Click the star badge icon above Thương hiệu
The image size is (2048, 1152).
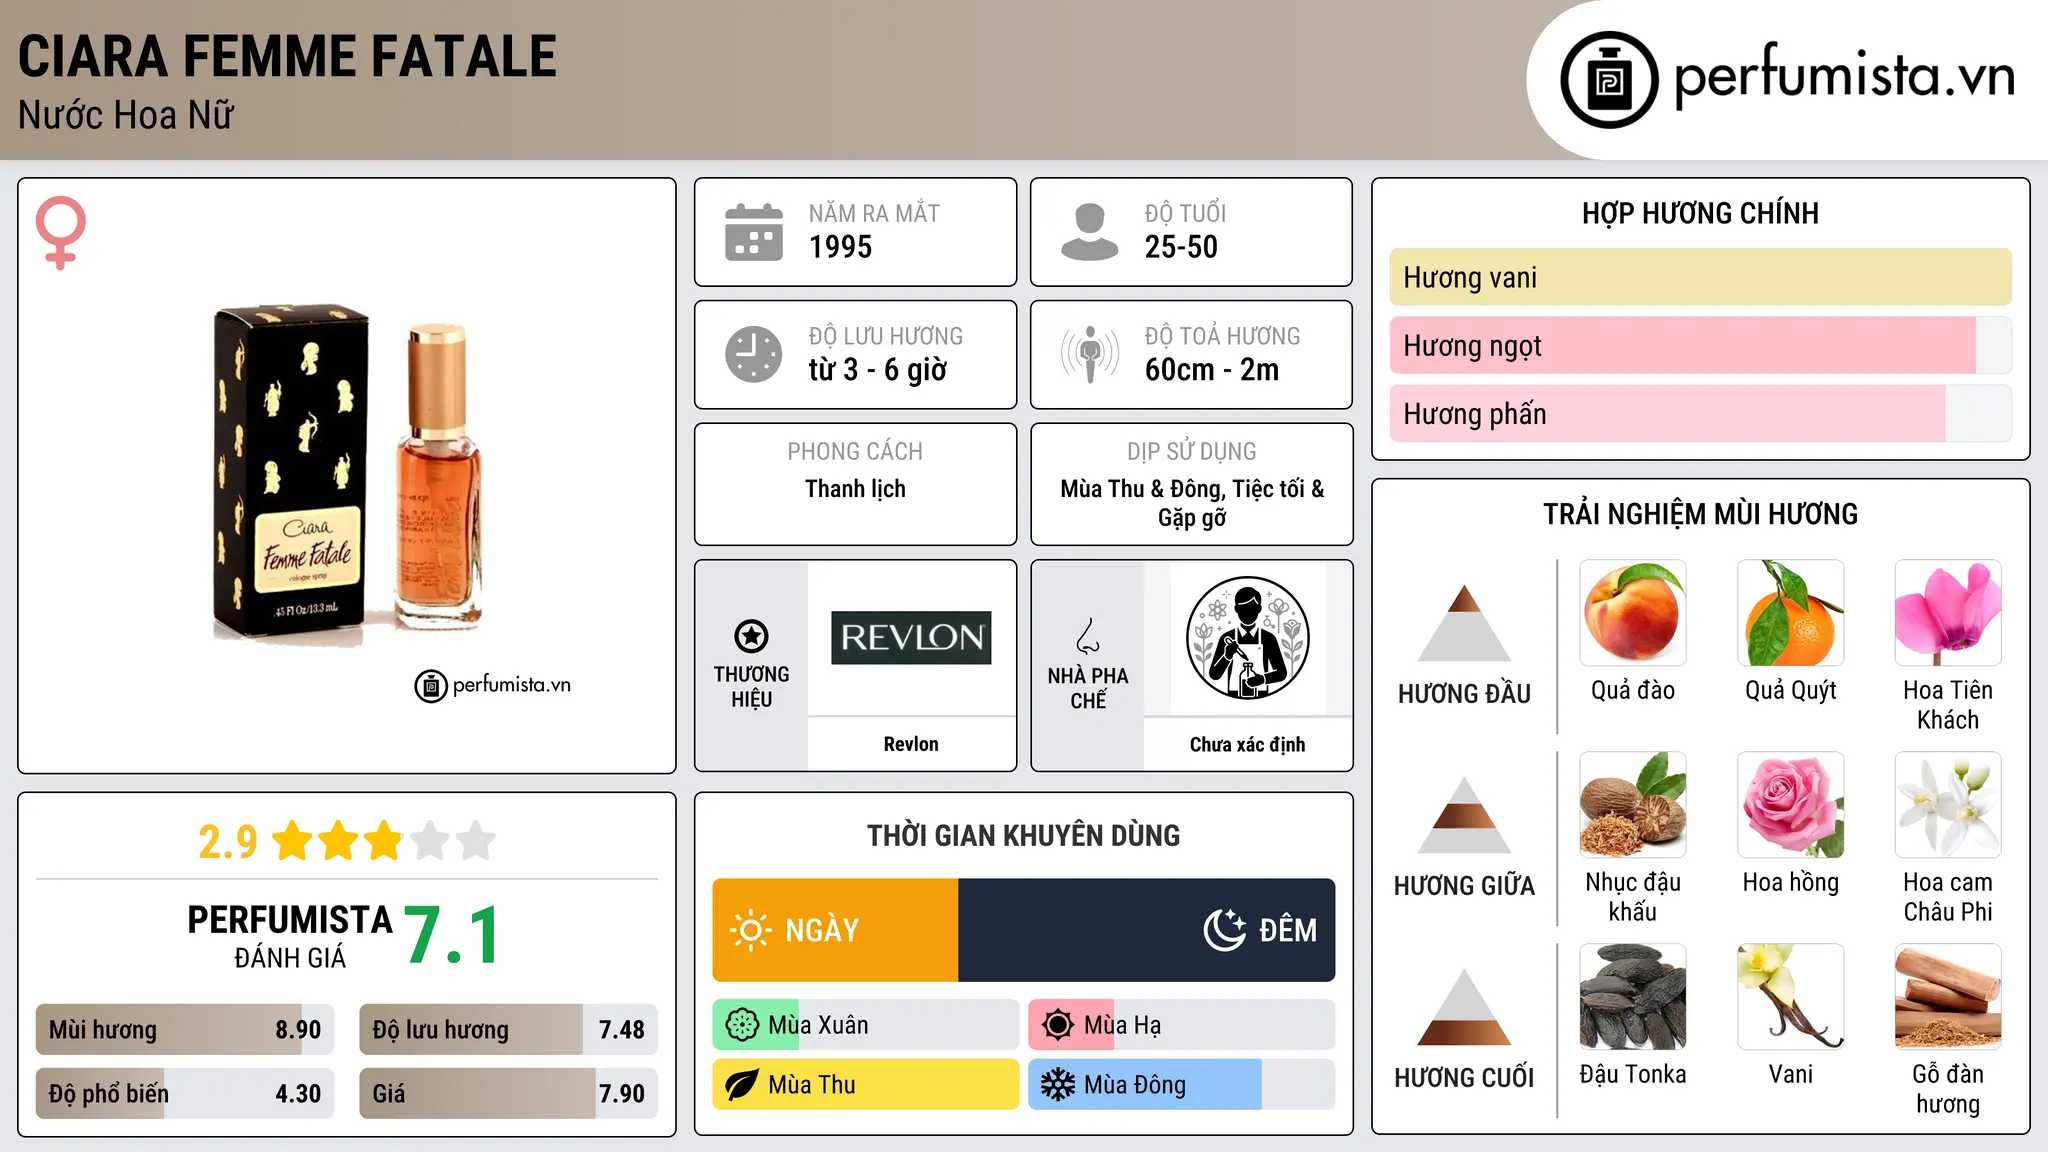751,636
